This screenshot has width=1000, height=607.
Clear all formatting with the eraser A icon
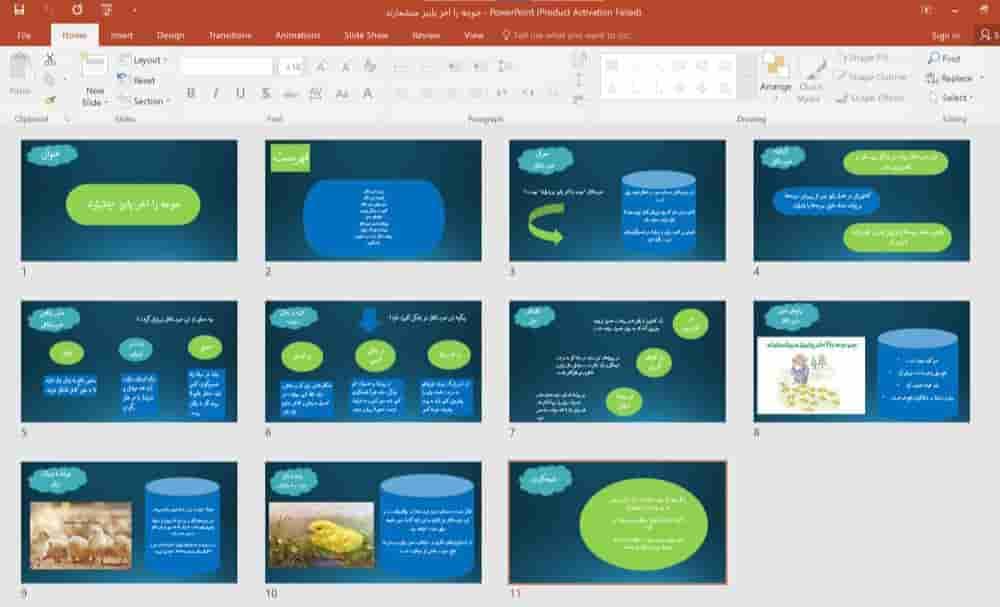369,66
